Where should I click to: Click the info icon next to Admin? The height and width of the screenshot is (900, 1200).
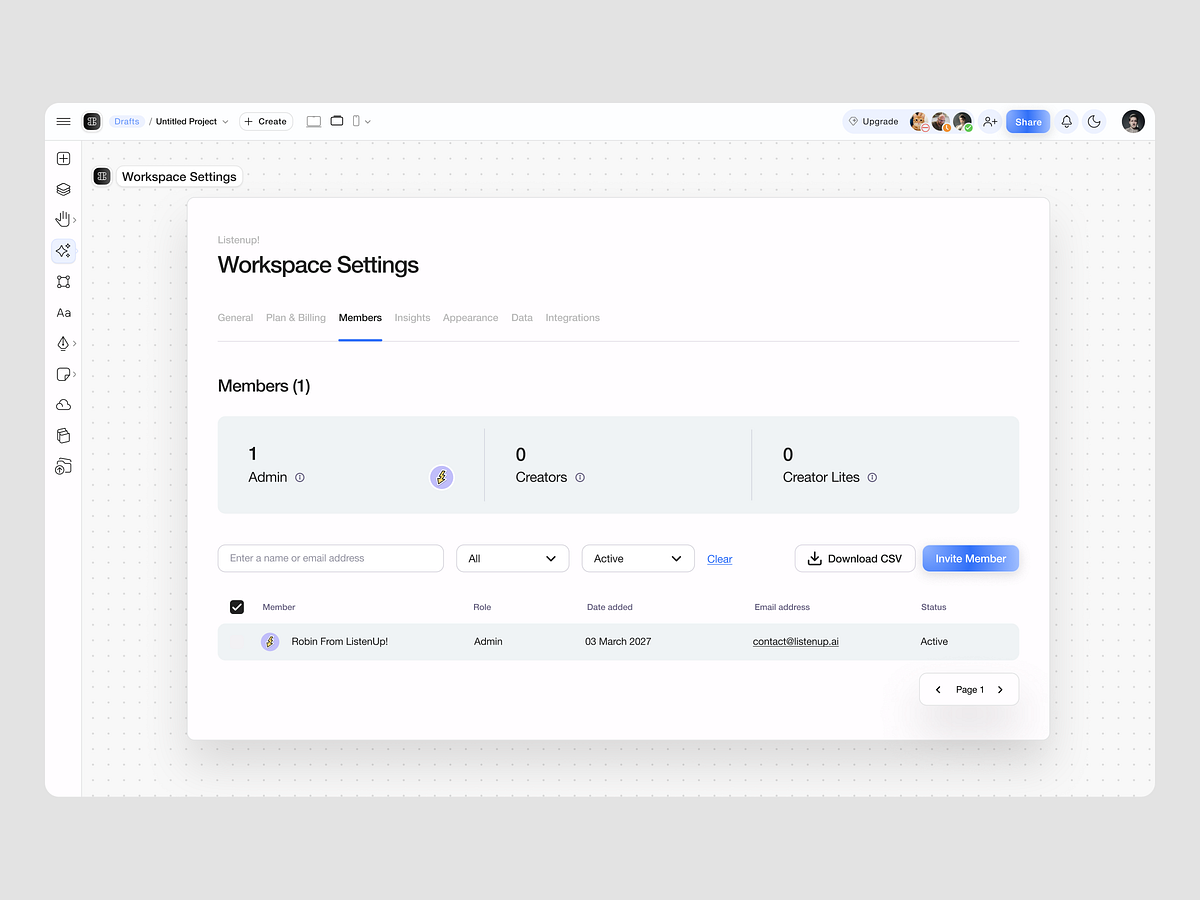[x=300, y=478]
